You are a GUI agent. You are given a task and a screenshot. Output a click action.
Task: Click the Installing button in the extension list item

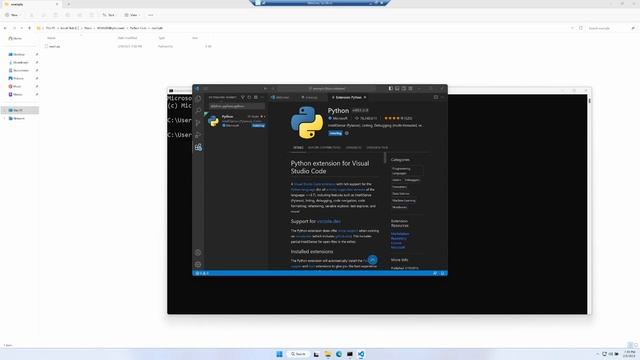tap(258, 126)
